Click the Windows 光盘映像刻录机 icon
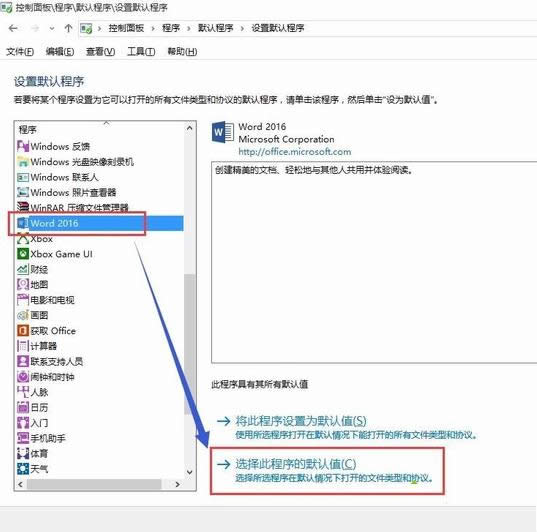 pos(23,162)
